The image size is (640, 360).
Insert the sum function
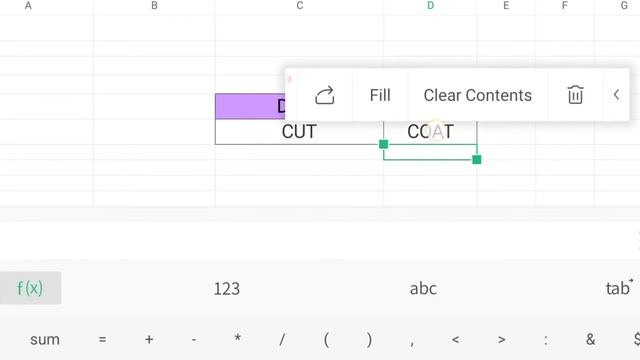point(45,340)
